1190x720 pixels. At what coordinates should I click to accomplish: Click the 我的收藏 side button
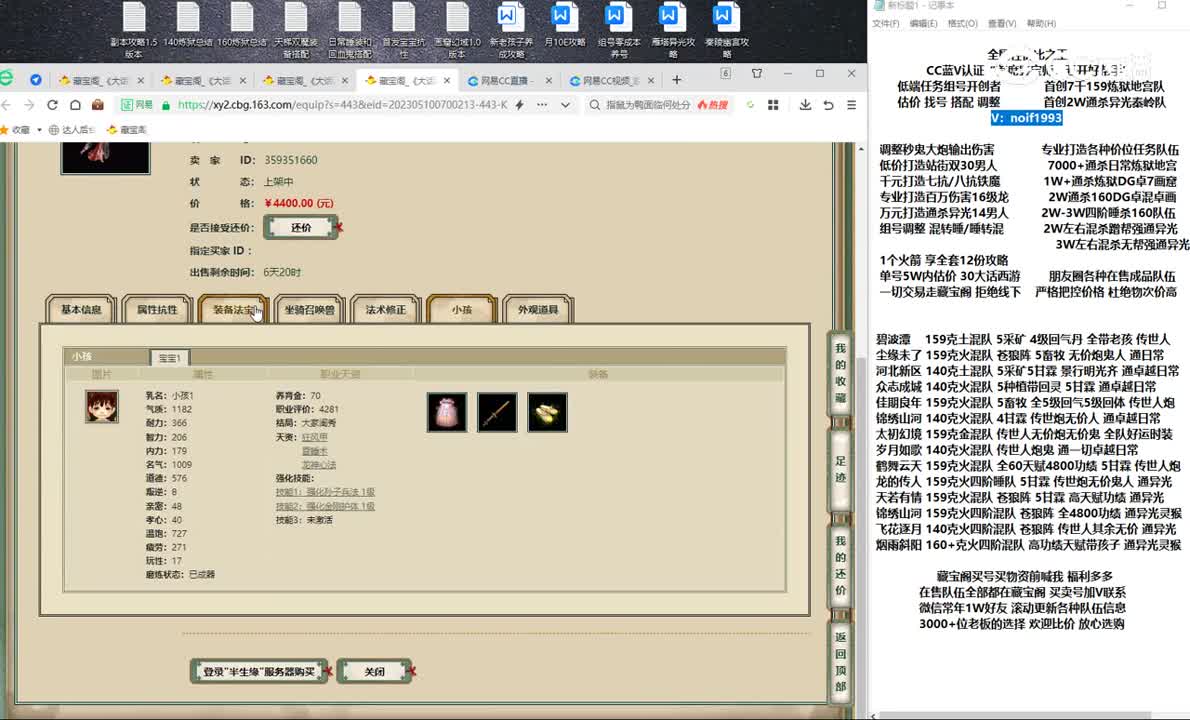pyautogui.click(x=840, y=373)
